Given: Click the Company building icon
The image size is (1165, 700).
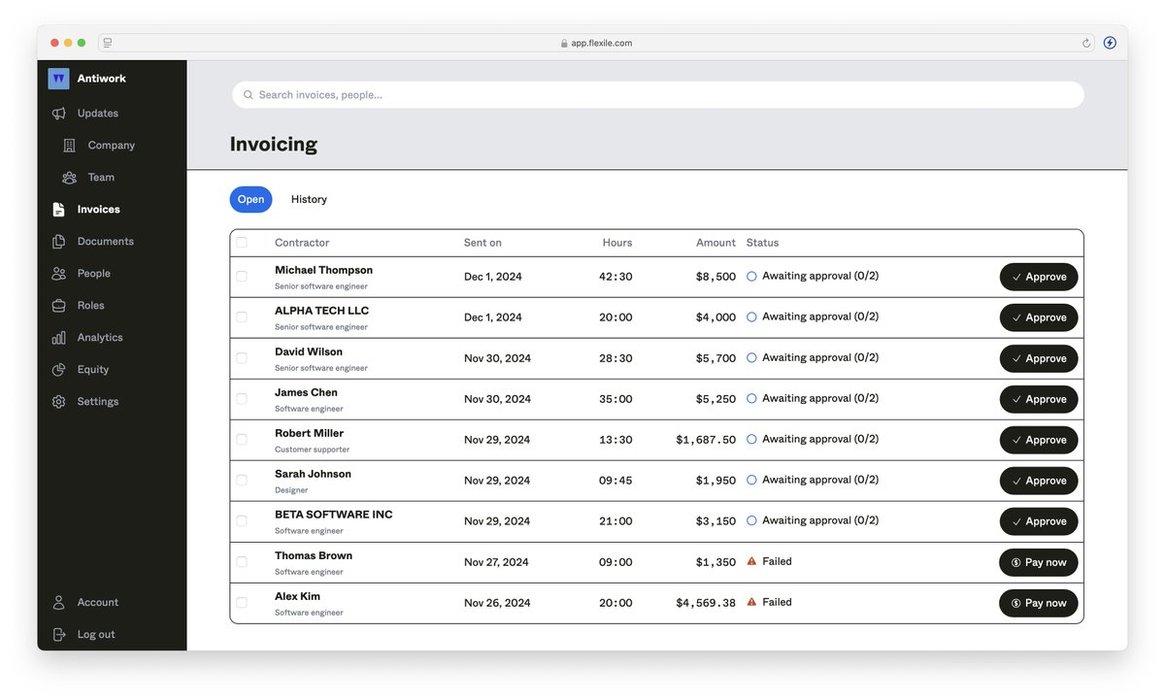Looking at the screenshot, I should tap(69, 146).
